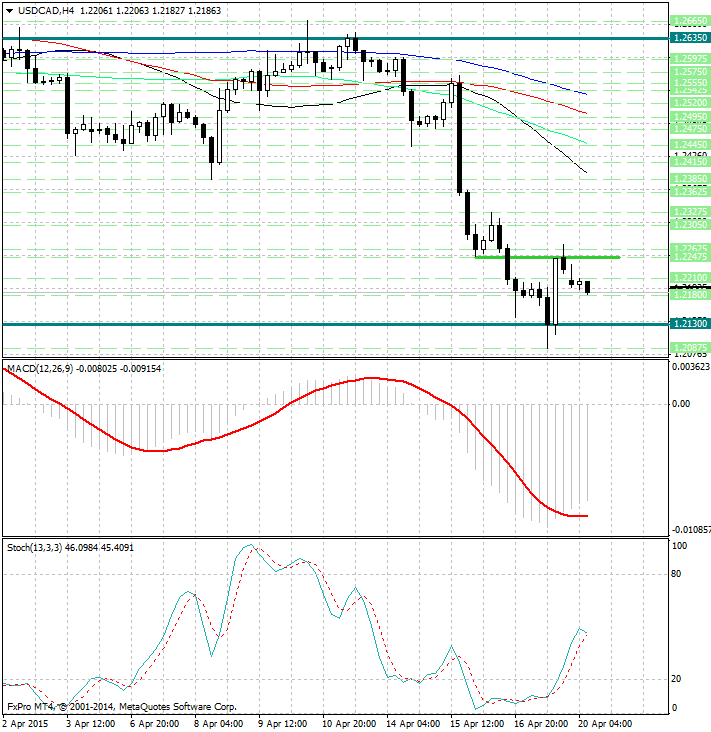Select the lower teal horizontal line at 1.21300
The image size is (711, 732).
[x=335, y=324]
